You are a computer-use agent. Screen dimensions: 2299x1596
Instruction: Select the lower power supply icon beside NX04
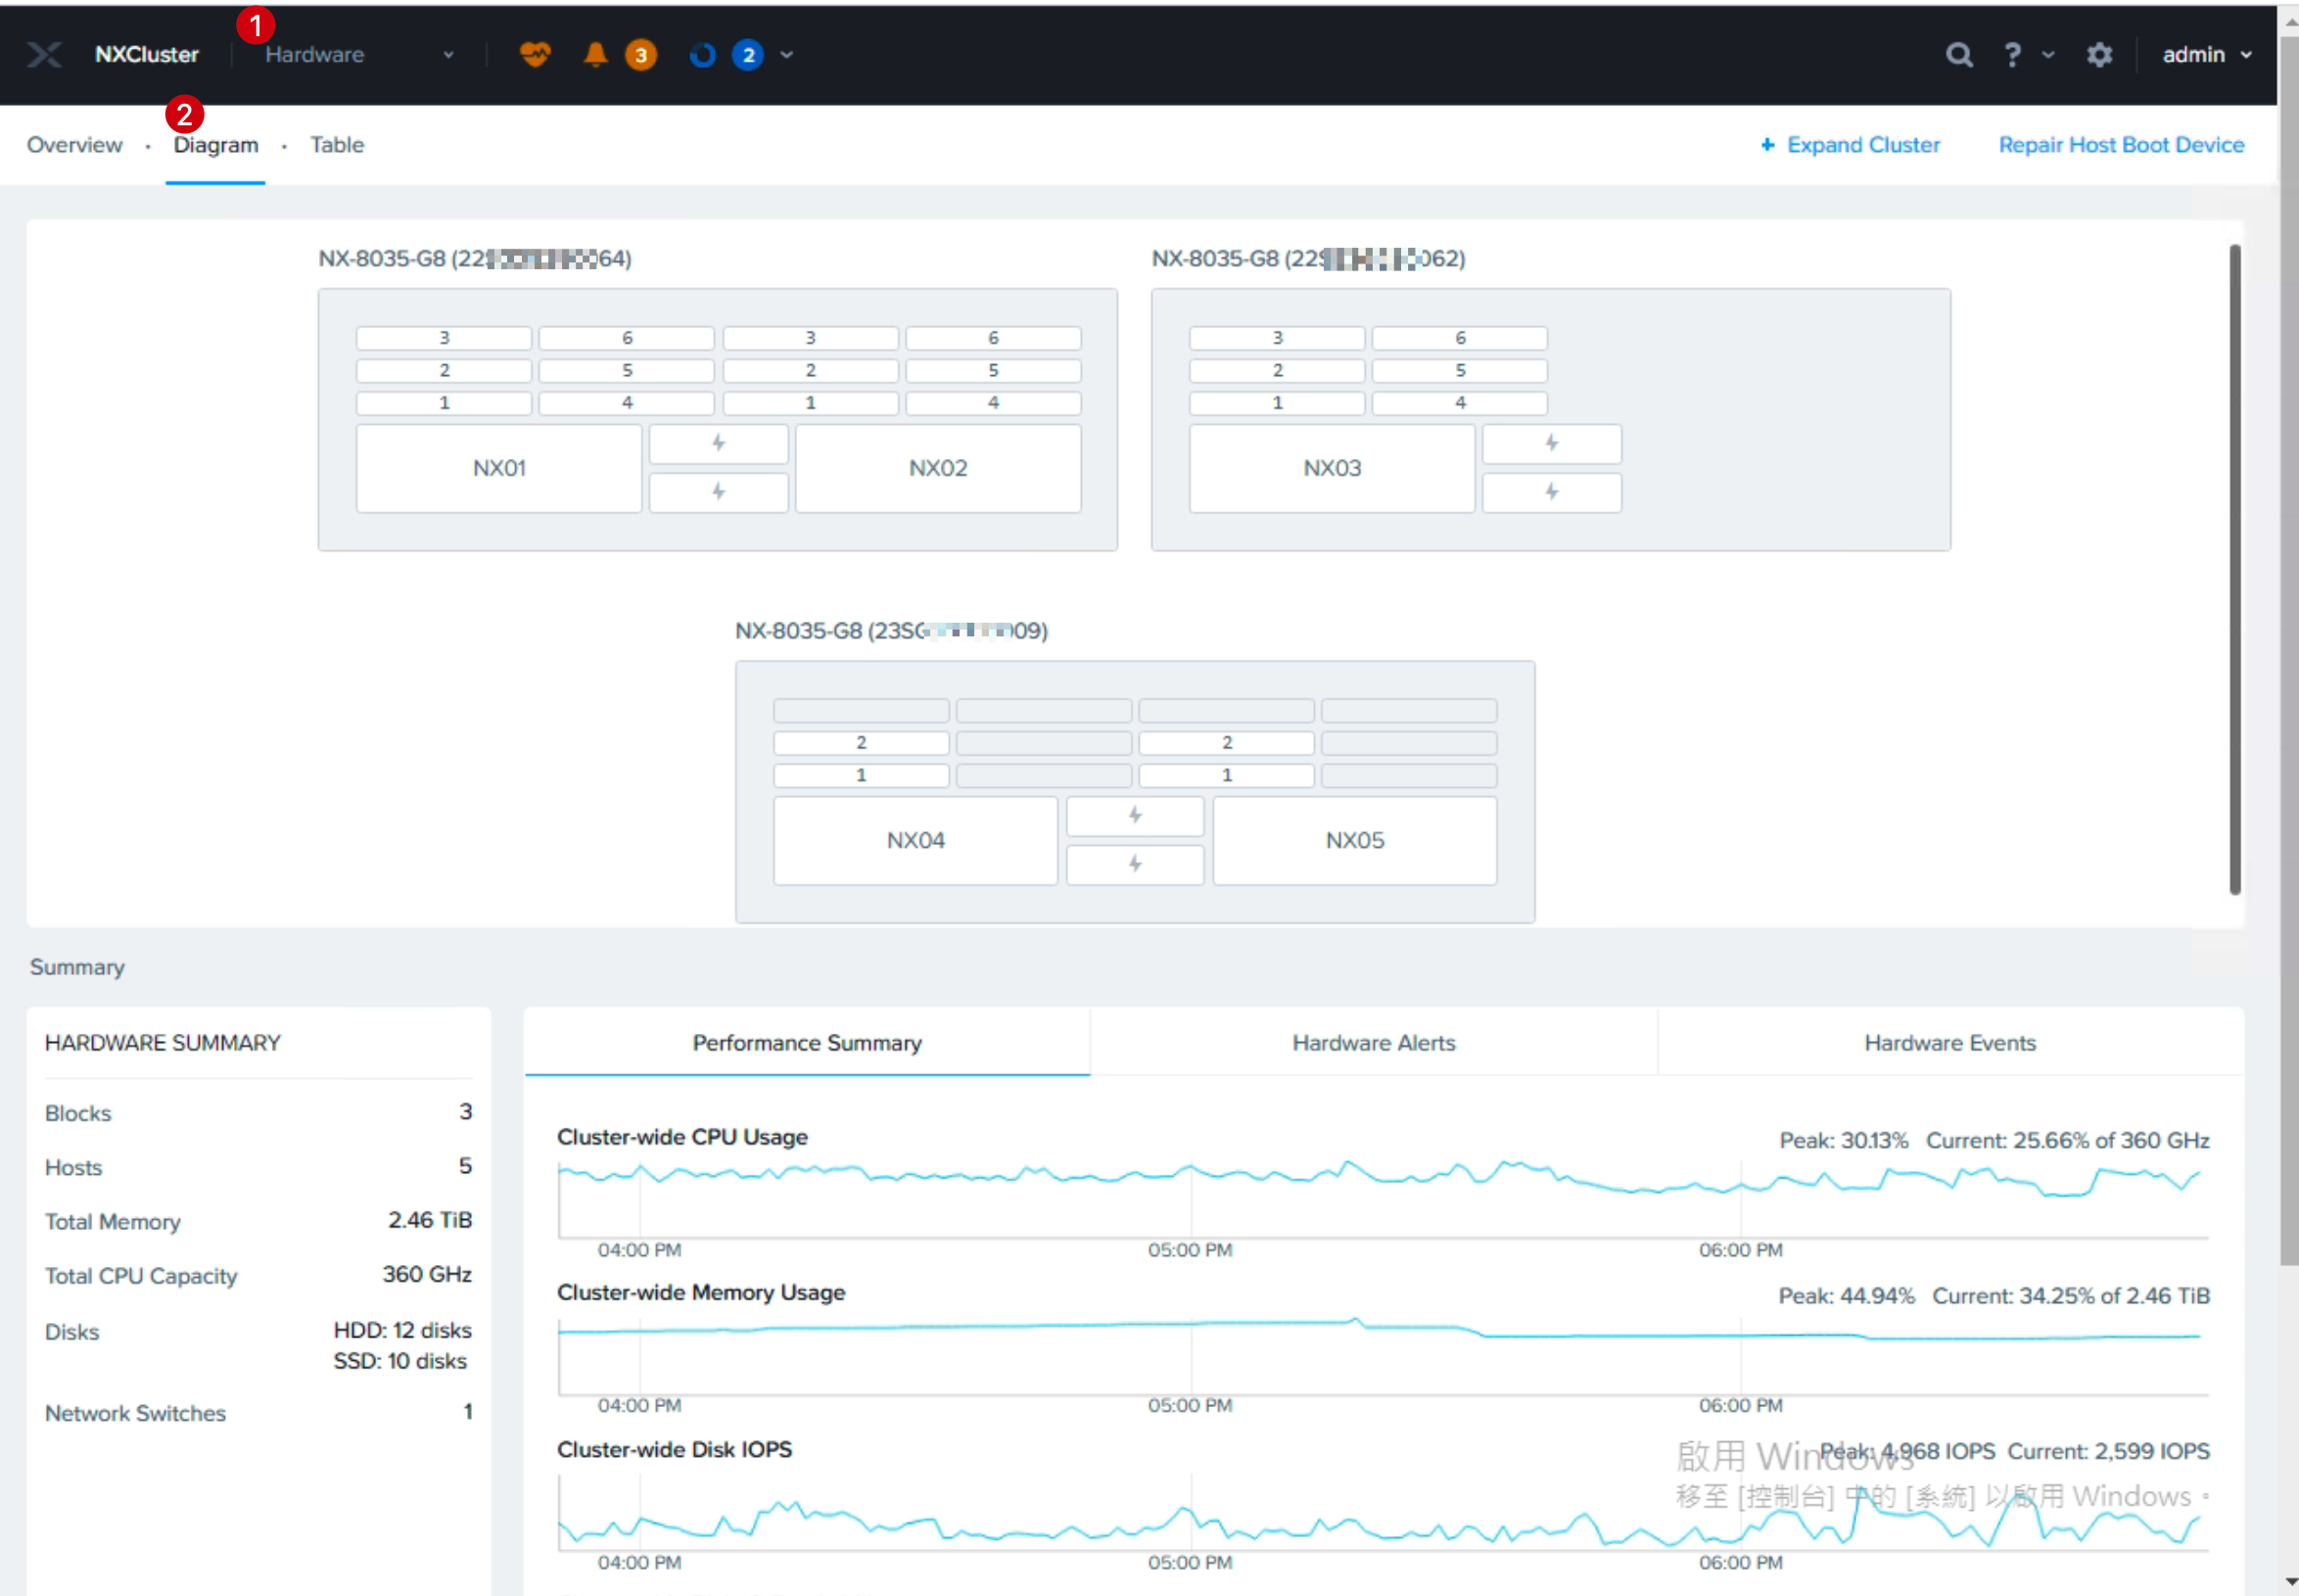click(x=1135, y=864)
